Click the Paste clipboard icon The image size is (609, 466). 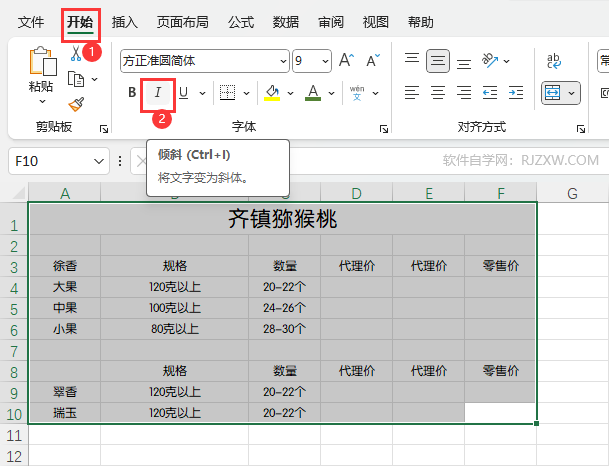[43, 61]
